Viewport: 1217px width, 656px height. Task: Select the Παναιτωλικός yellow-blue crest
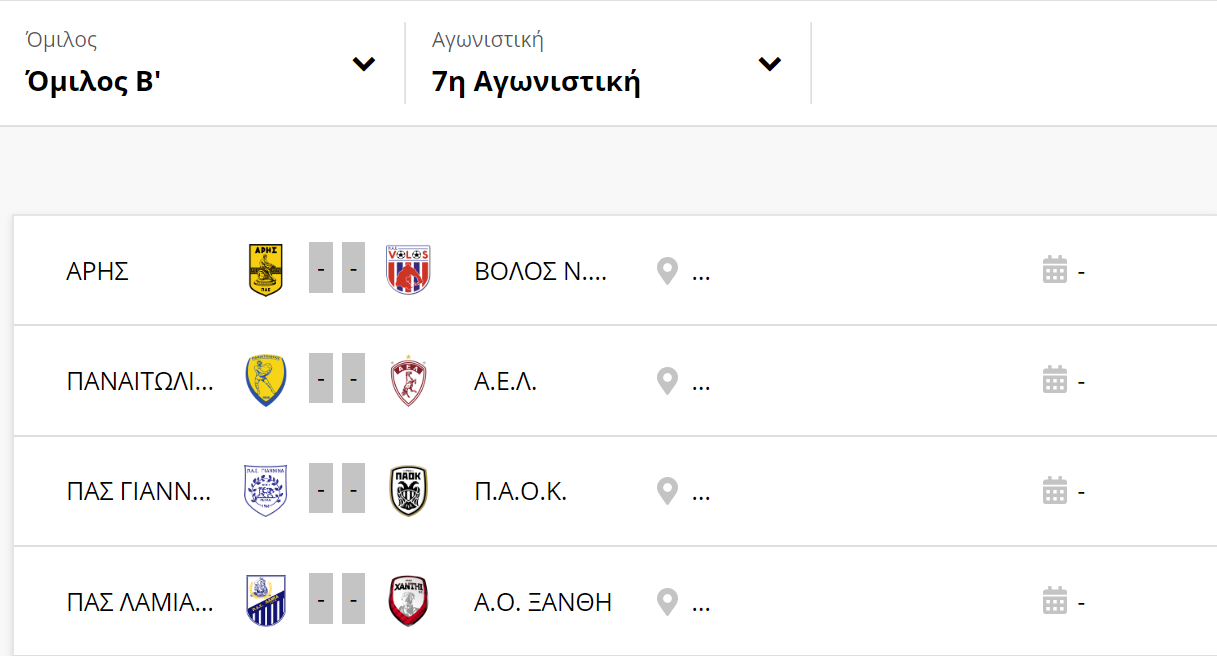click(x=266, y=381)
